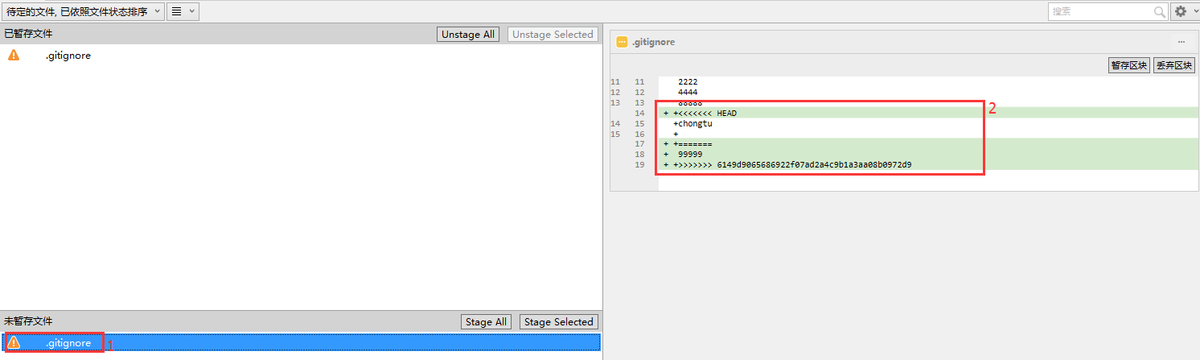Select the '4444' diff line
Viewport: 1200px width, 360px height.
tap(928, 92)
